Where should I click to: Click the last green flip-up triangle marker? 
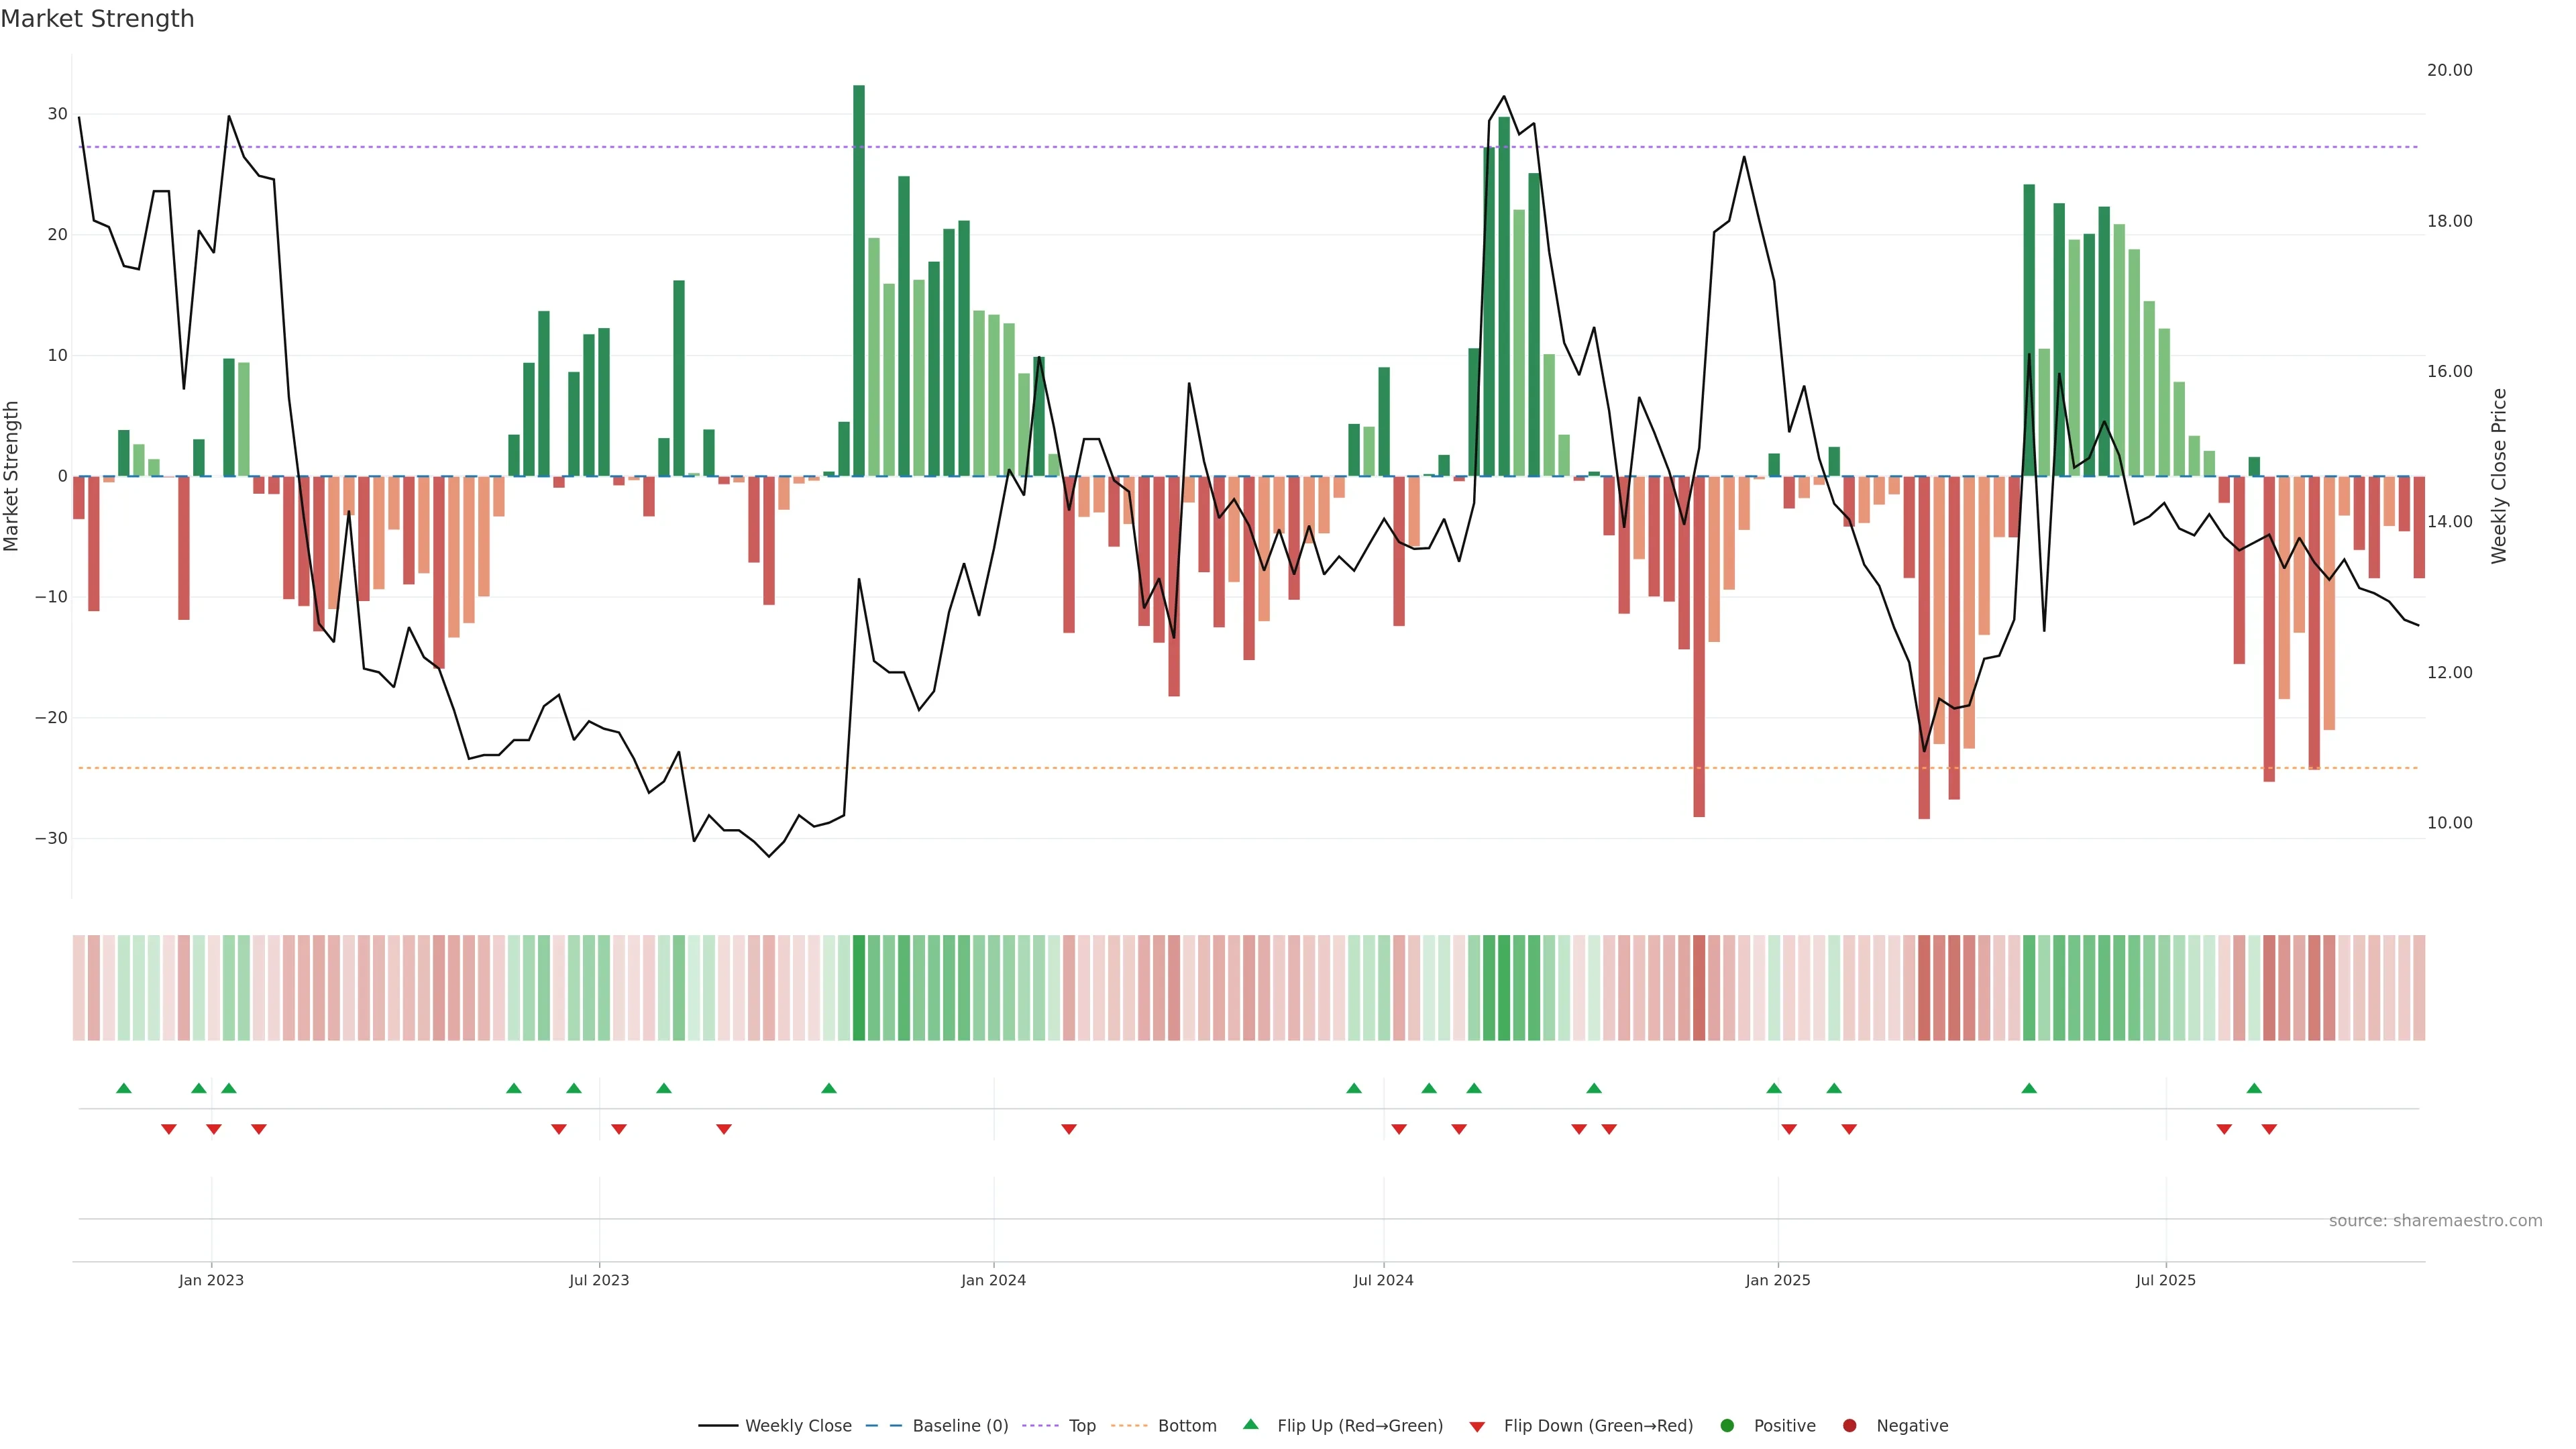pos(2254,1088)
